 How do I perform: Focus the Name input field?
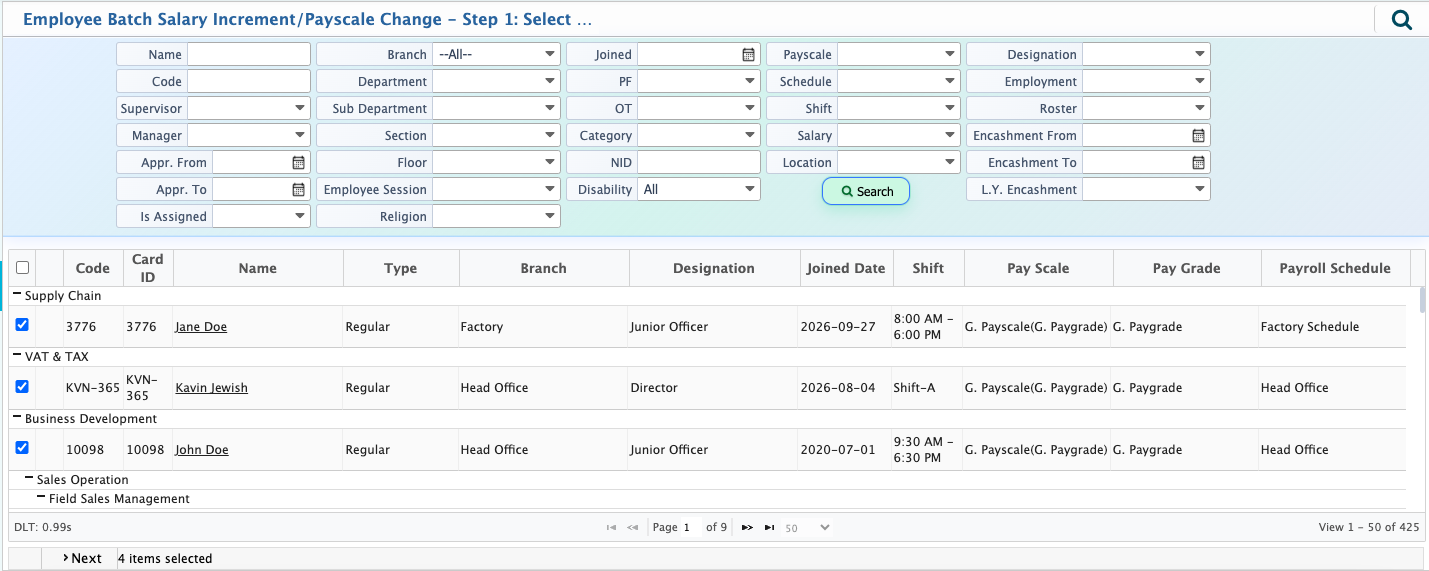[x=249, y=55]
